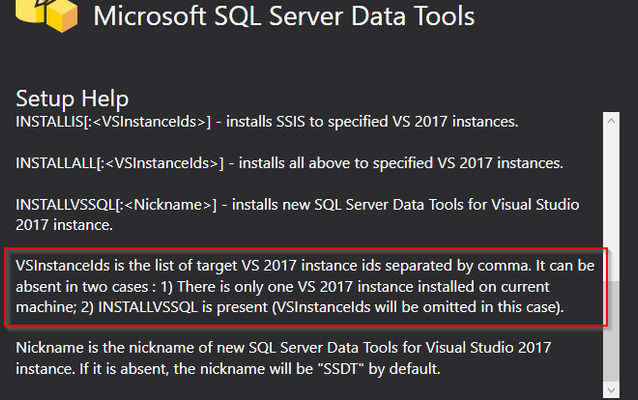Click the "absent in two cases" sentence
Image resolution: width=638 pixels, height=400 pixels.
tap(81, 287)
